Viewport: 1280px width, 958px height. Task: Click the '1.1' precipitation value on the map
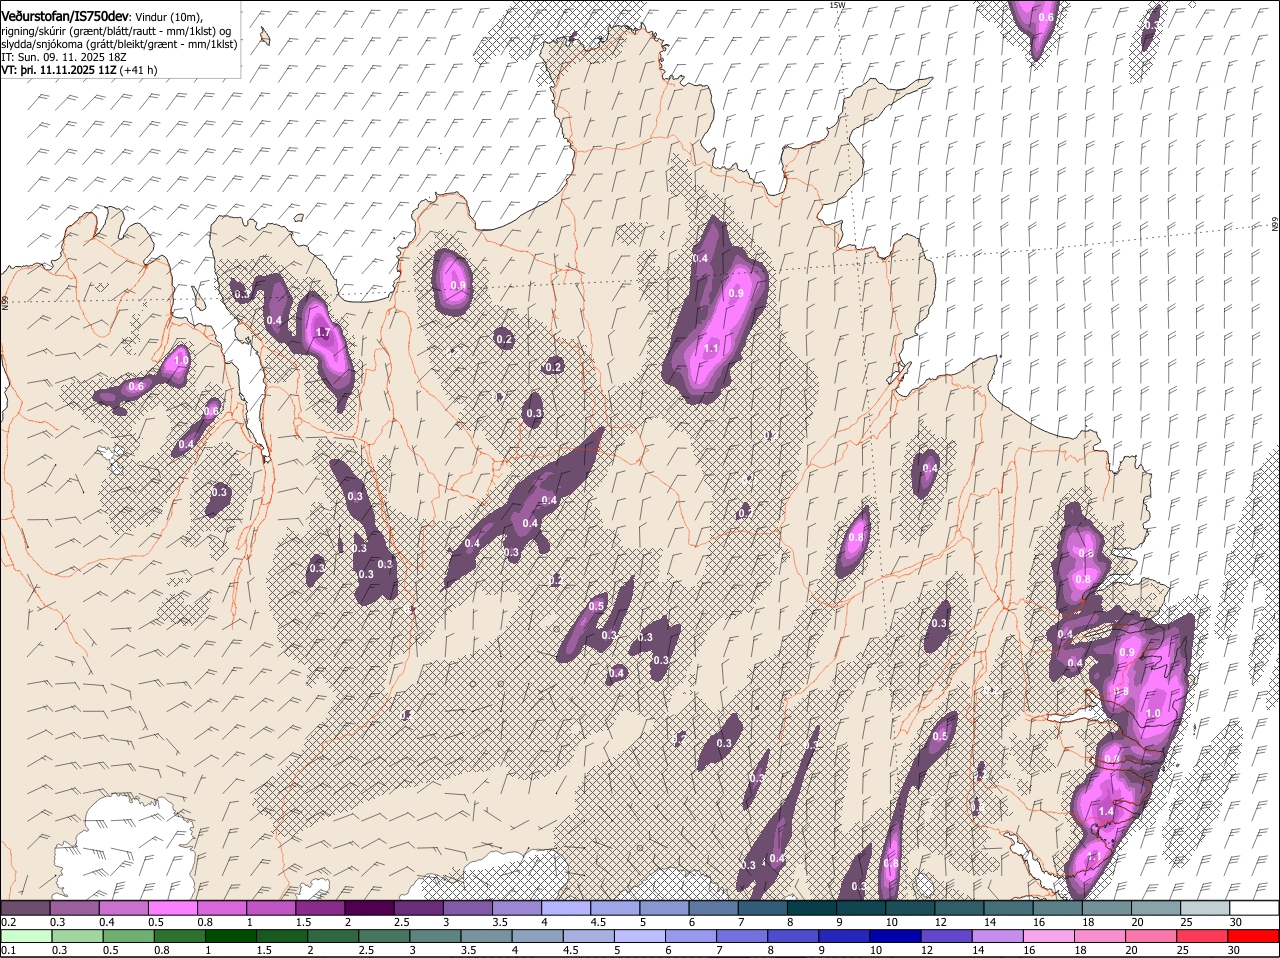(712, 349)
